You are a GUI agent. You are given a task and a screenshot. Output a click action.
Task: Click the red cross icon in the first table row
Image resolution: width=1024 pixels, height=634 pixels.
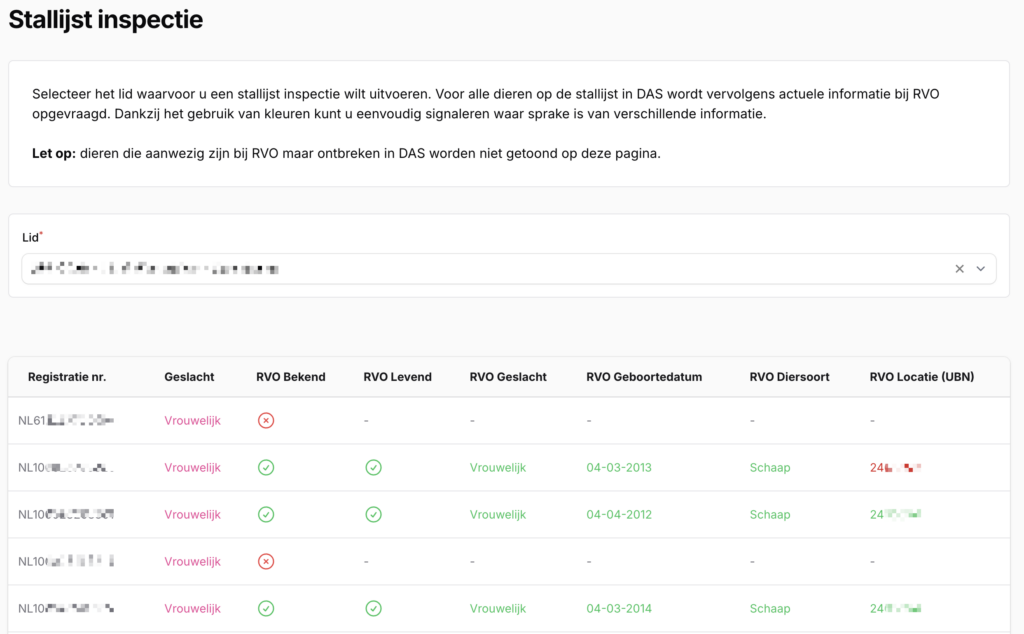click(266, 421)
